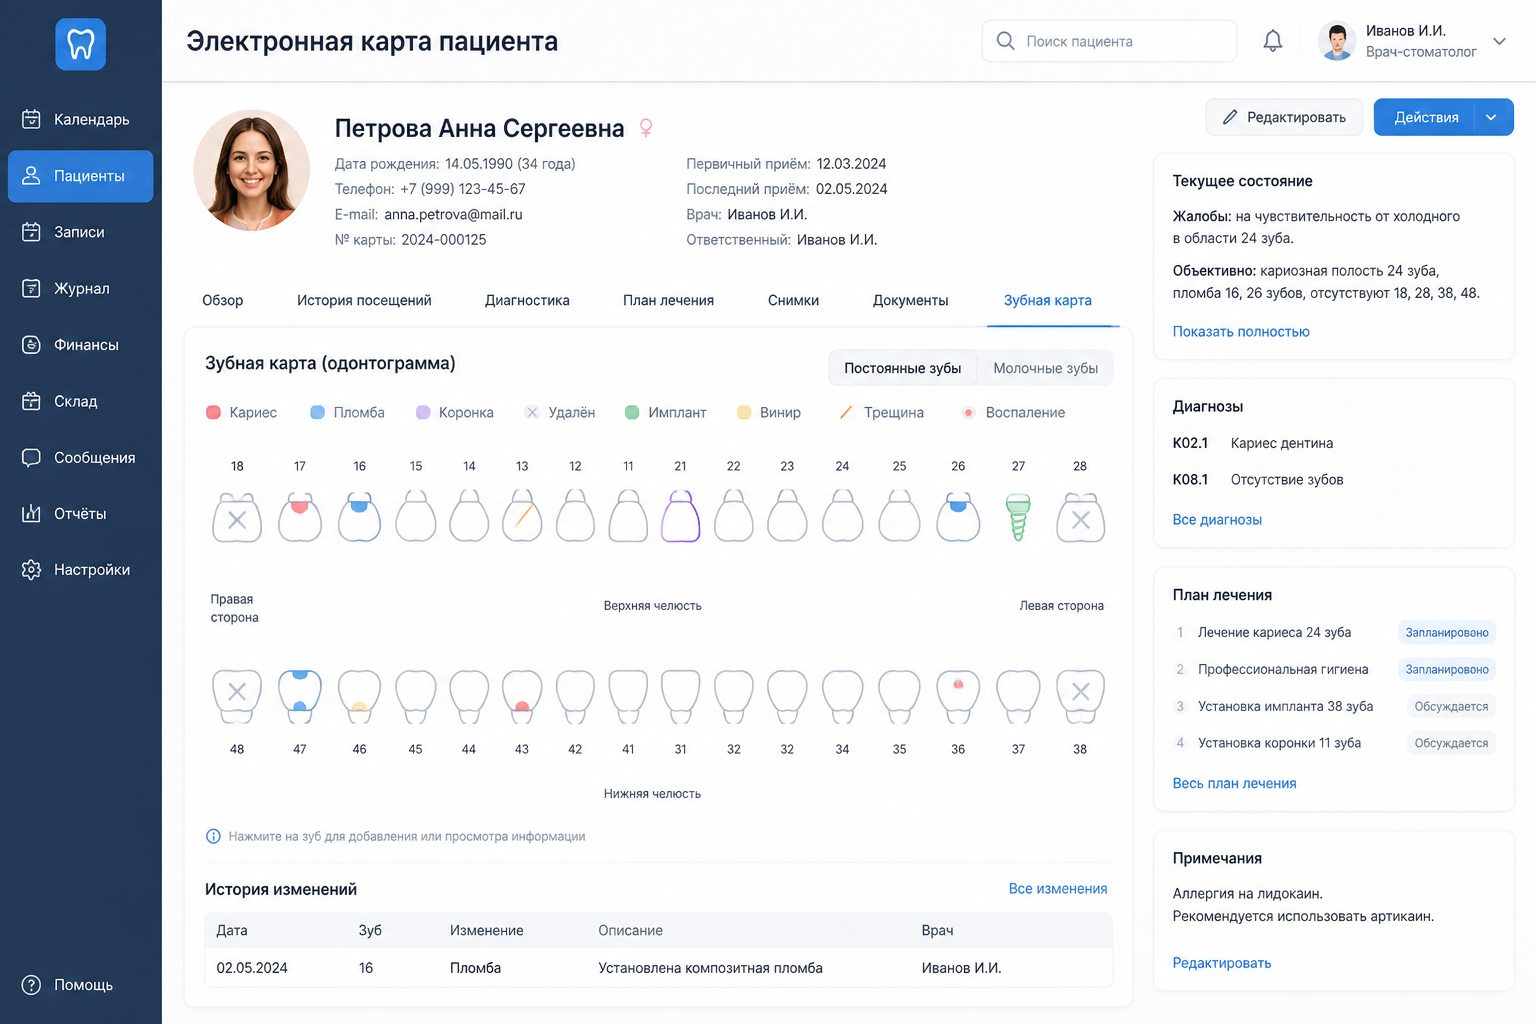Click Имплант green legend swatch

[632, 412]
